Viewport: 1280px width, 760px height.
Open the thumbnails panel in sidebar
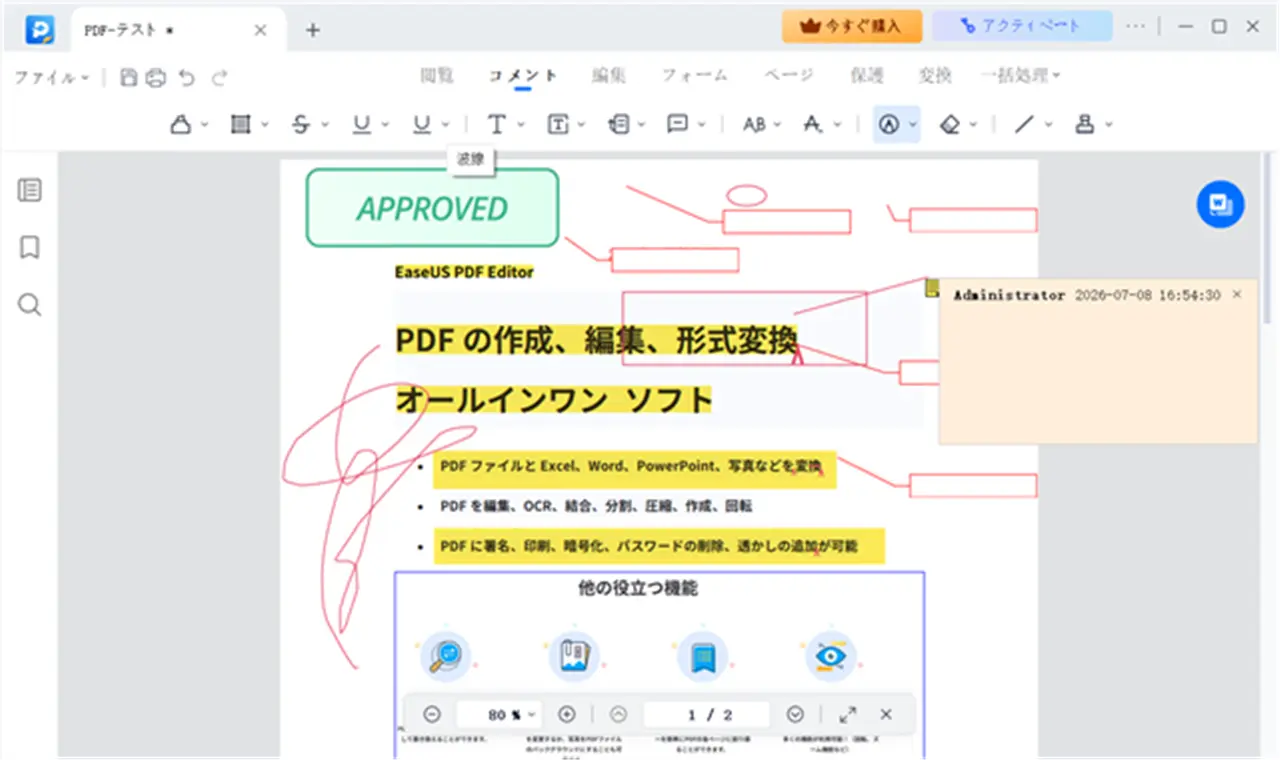pos(30,190)
